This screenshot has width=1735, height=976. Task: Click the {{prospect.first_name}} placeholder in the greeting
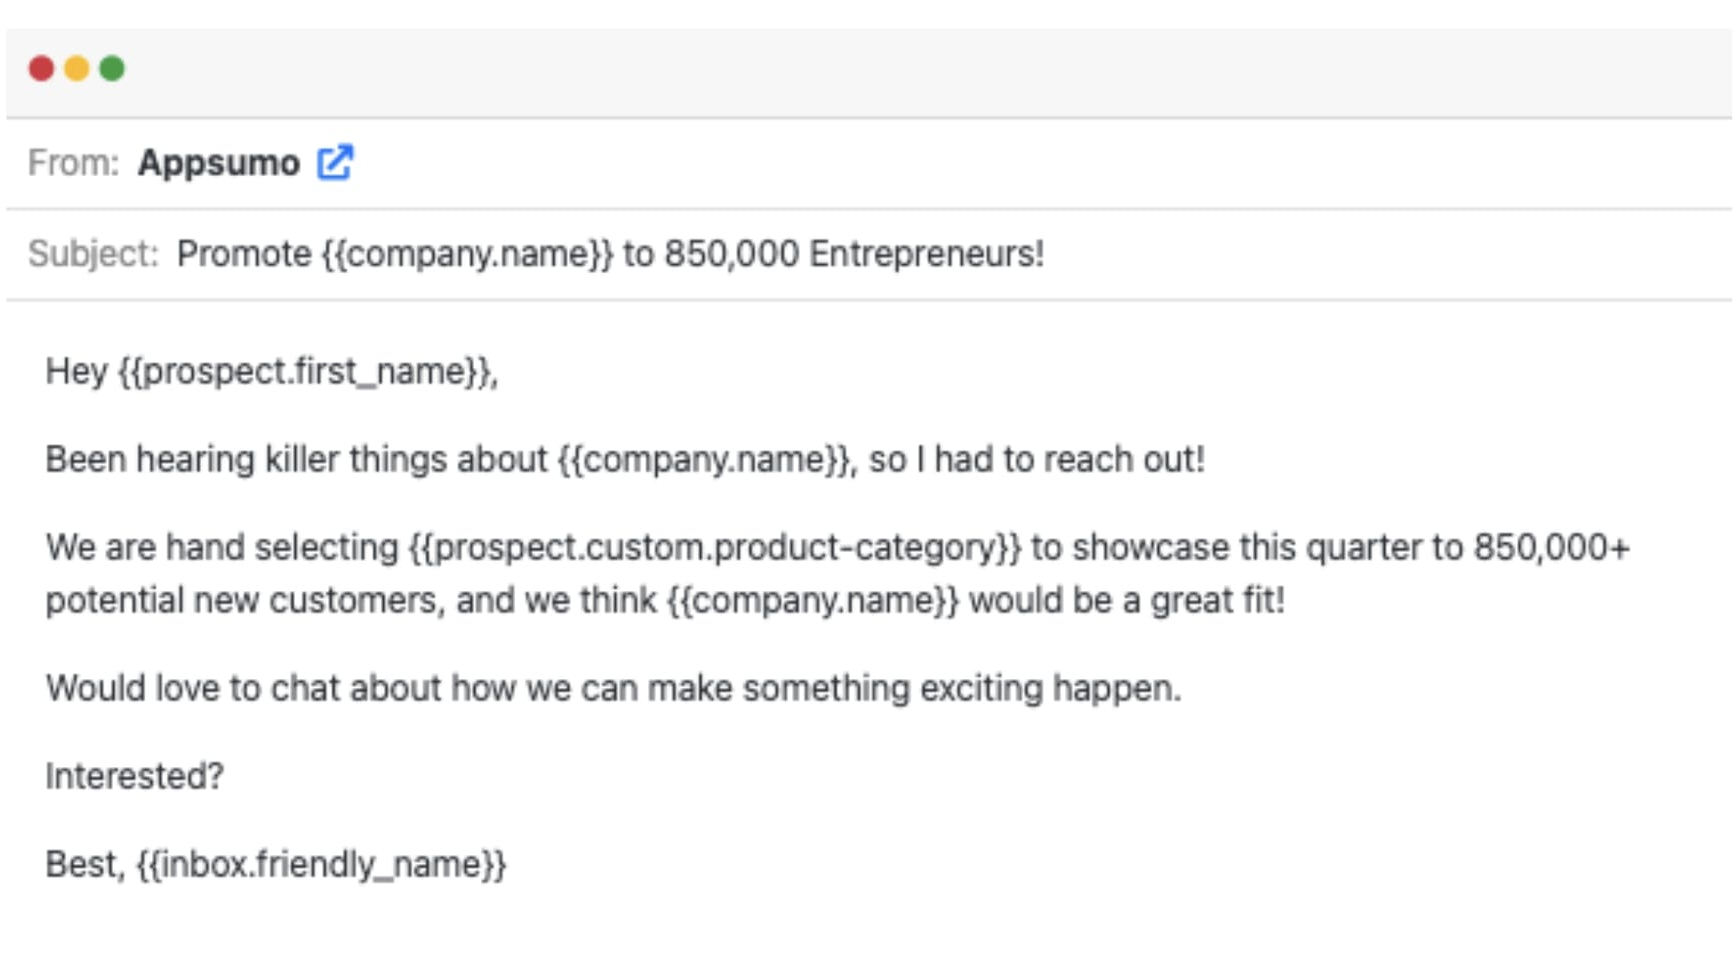point(310,370)
